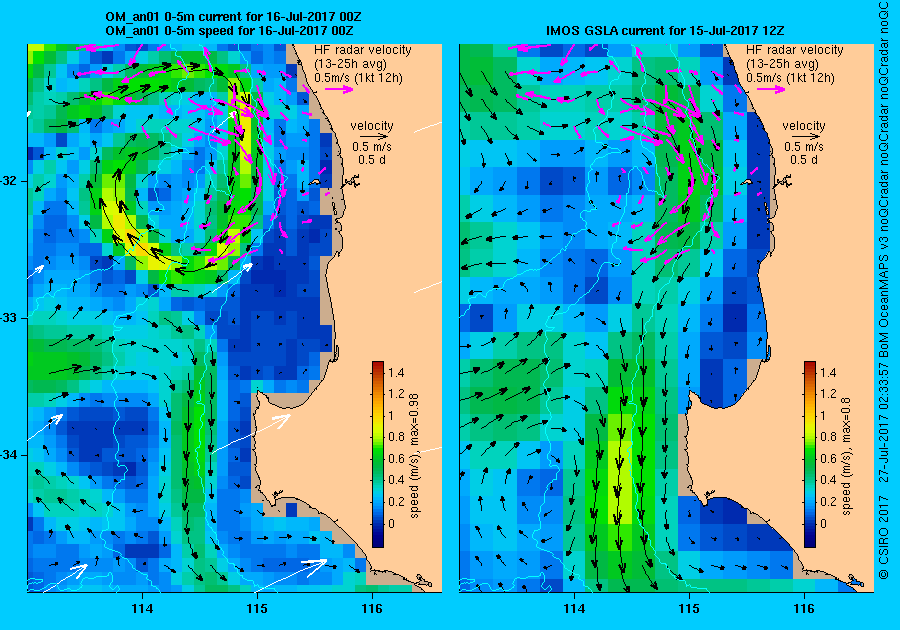900x630 pixels.
Task: Click the black velocity legend arrow in left map
Action: point(373,137)
